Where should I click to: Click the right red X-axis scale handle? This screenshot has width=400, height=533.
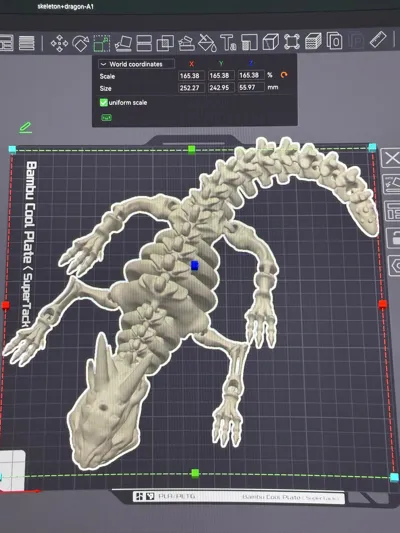click(382, 304)
